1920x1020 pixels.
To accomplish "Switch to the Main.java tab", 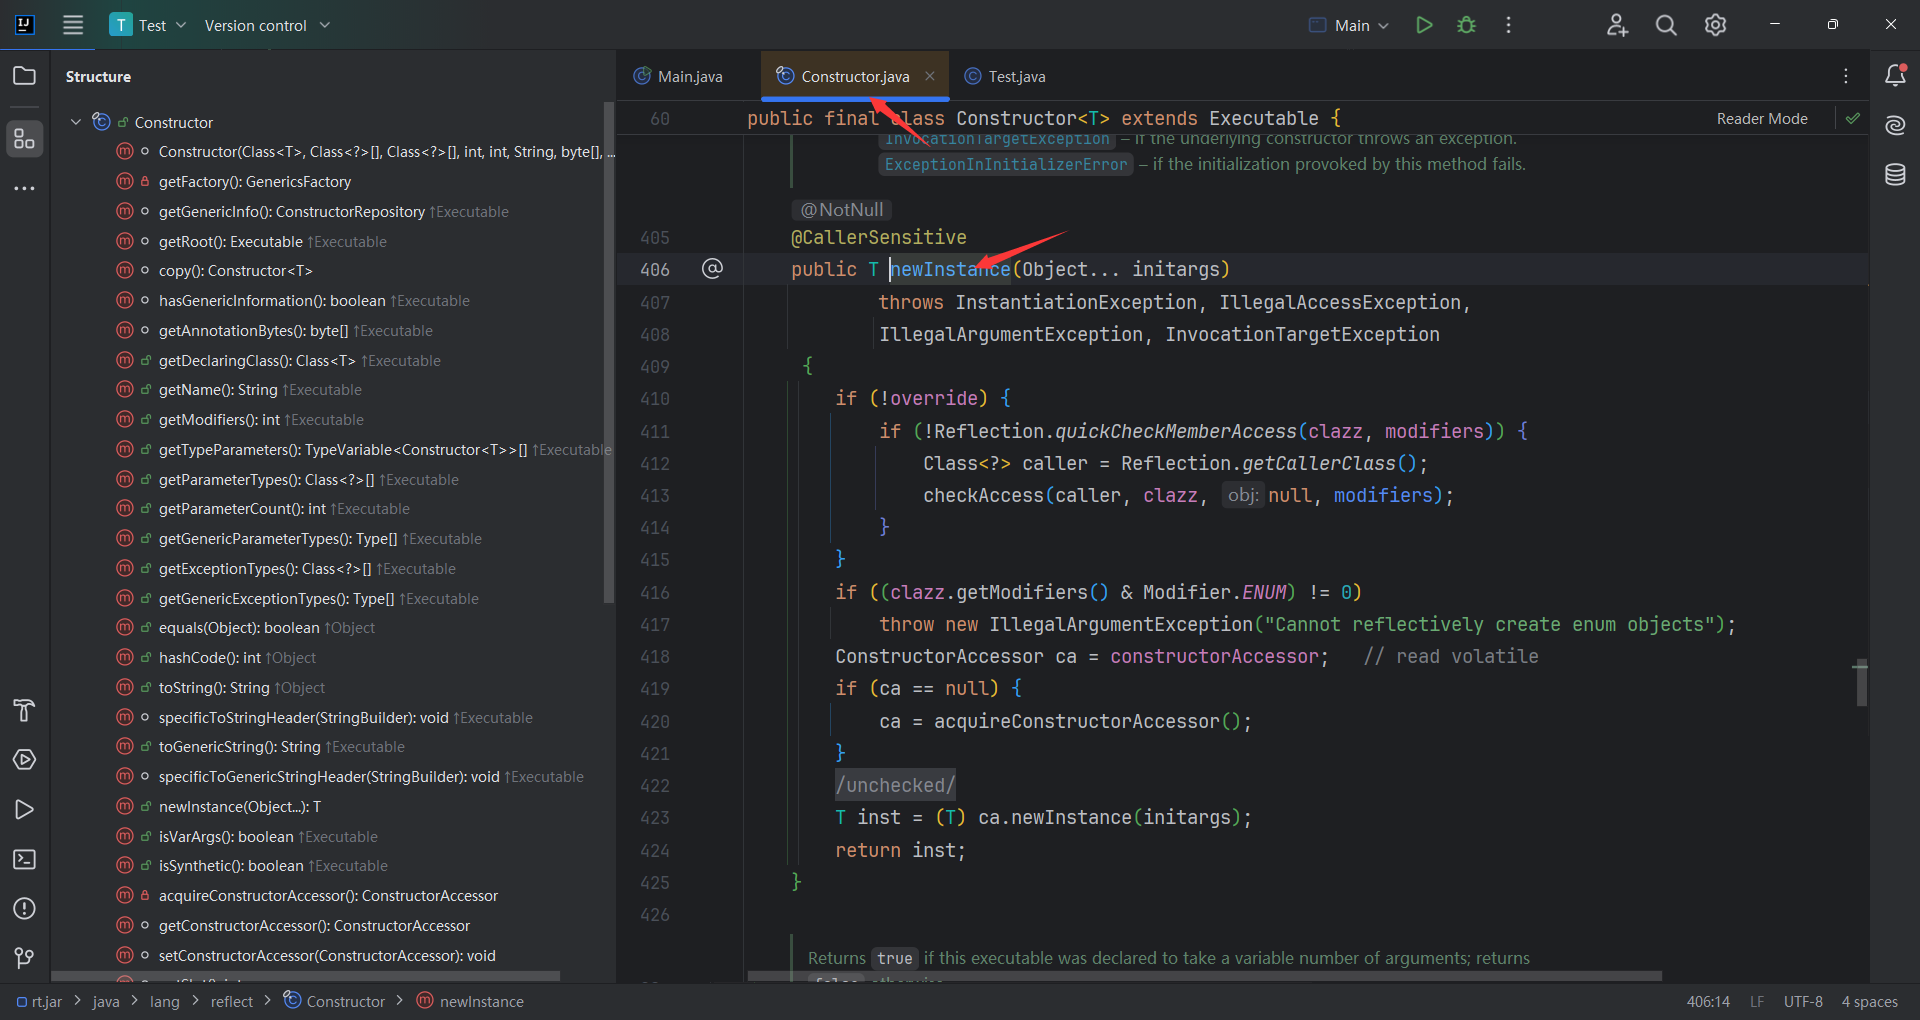I will click(x=679, y=76).
